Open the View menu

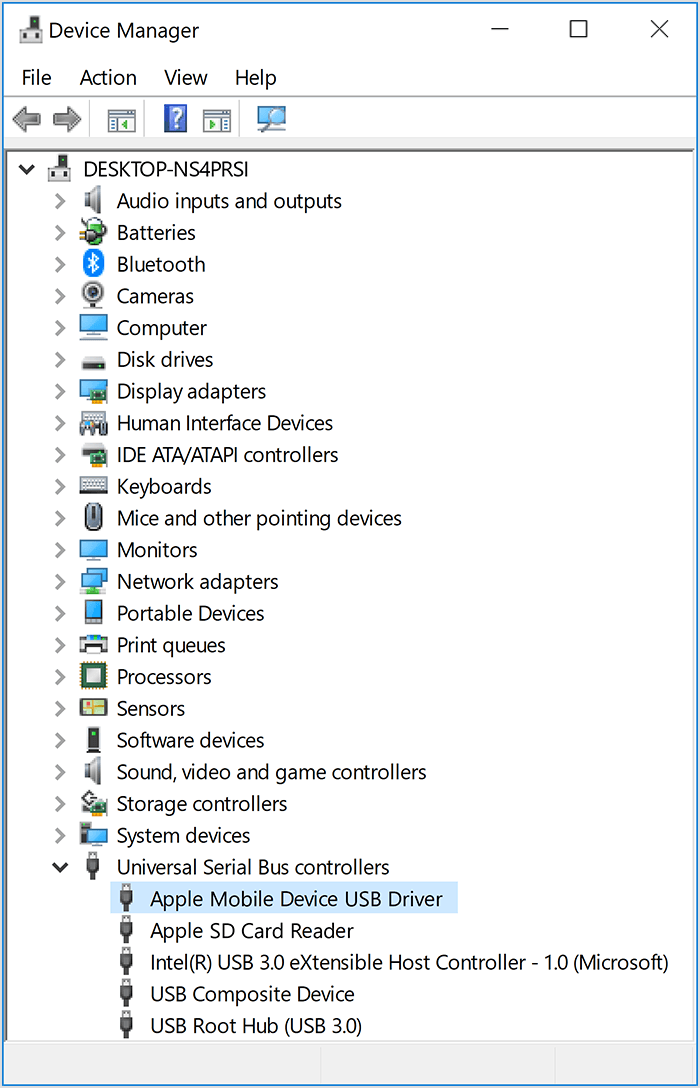click(x=185, y=78)
